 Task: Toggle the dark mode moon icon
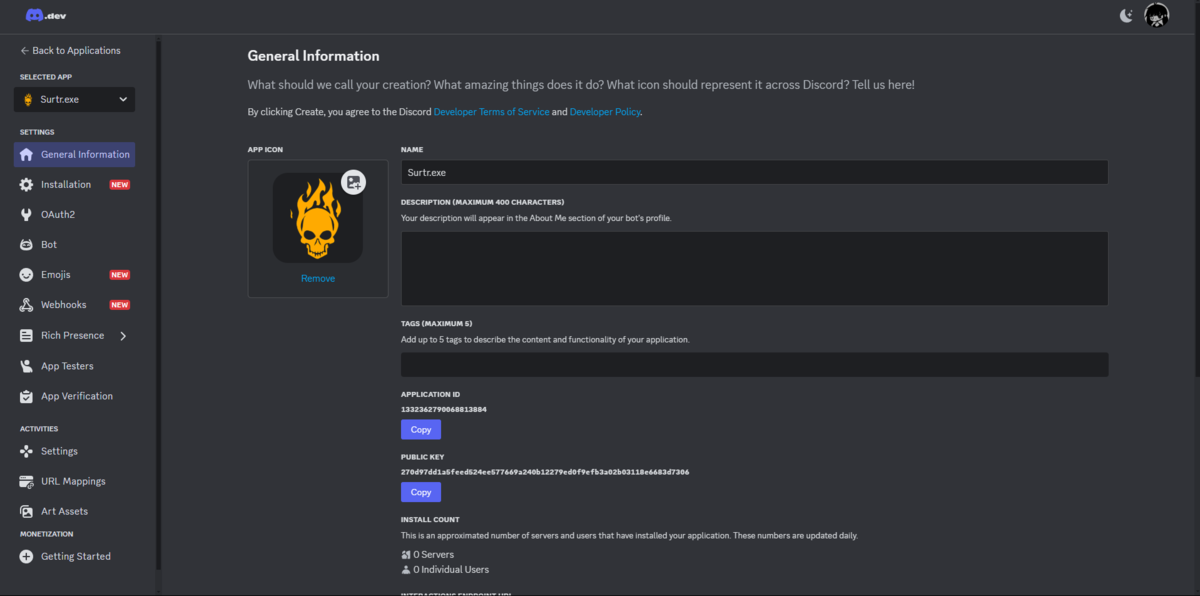coord(1127,15)
